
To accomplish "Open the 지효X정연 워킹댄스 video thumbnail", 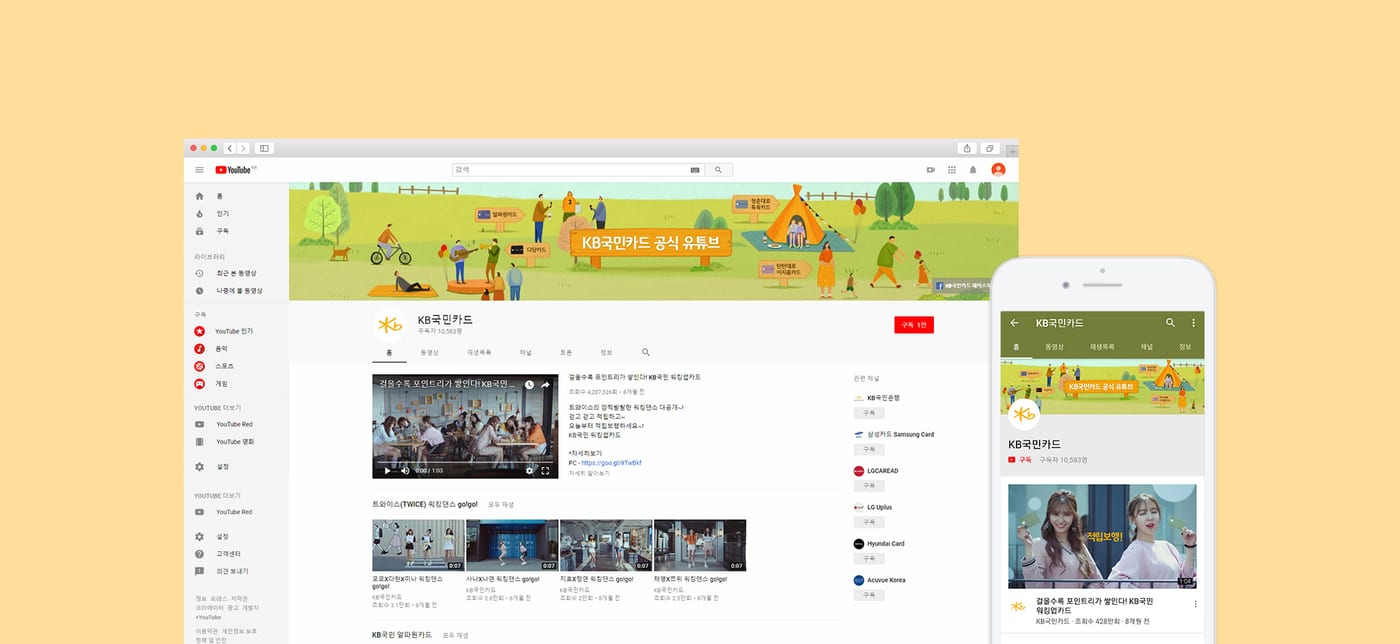I will point(606,545).
